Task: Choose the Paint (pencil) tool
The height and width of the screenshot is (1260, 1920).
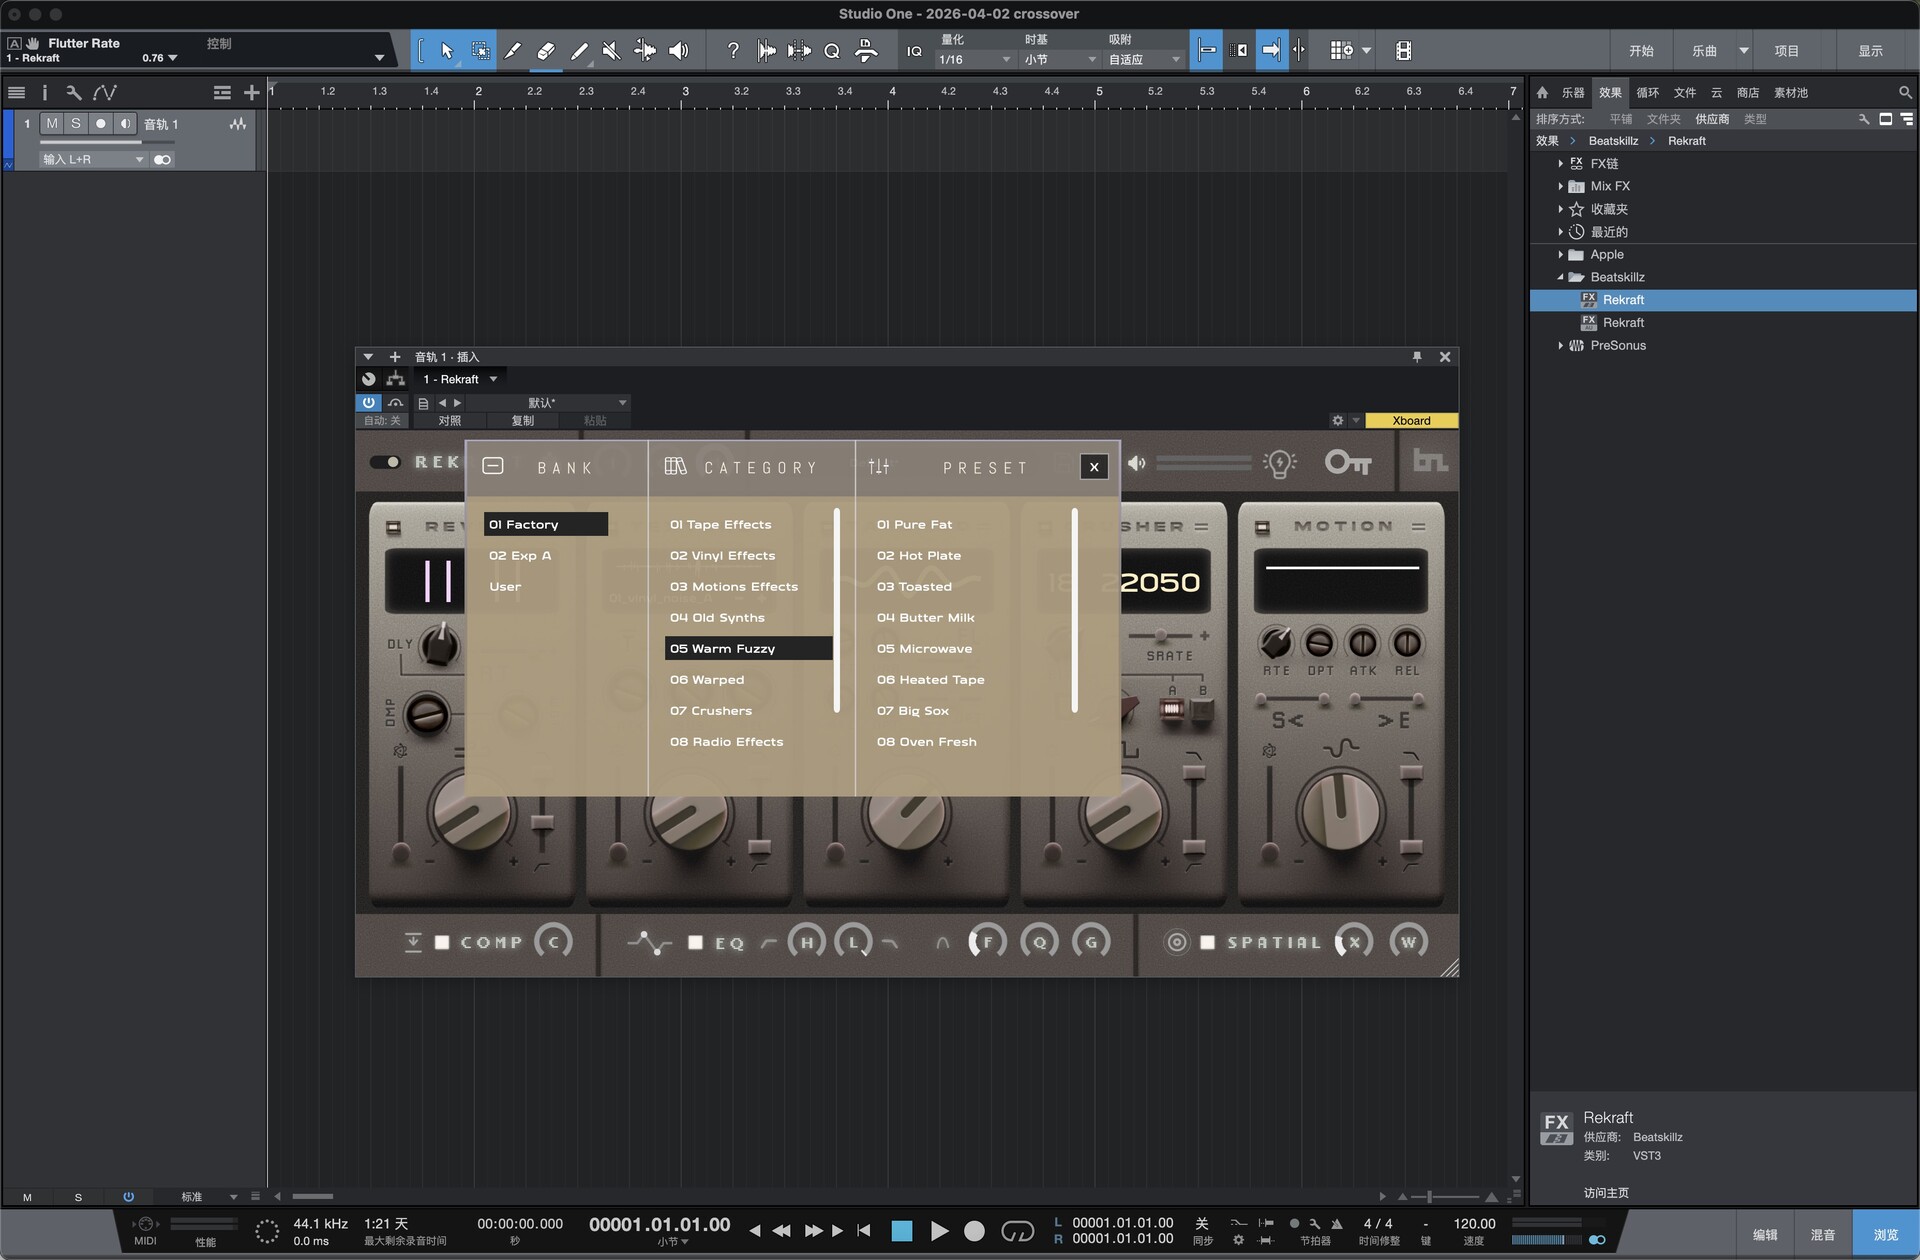Action: coord(579,51)
